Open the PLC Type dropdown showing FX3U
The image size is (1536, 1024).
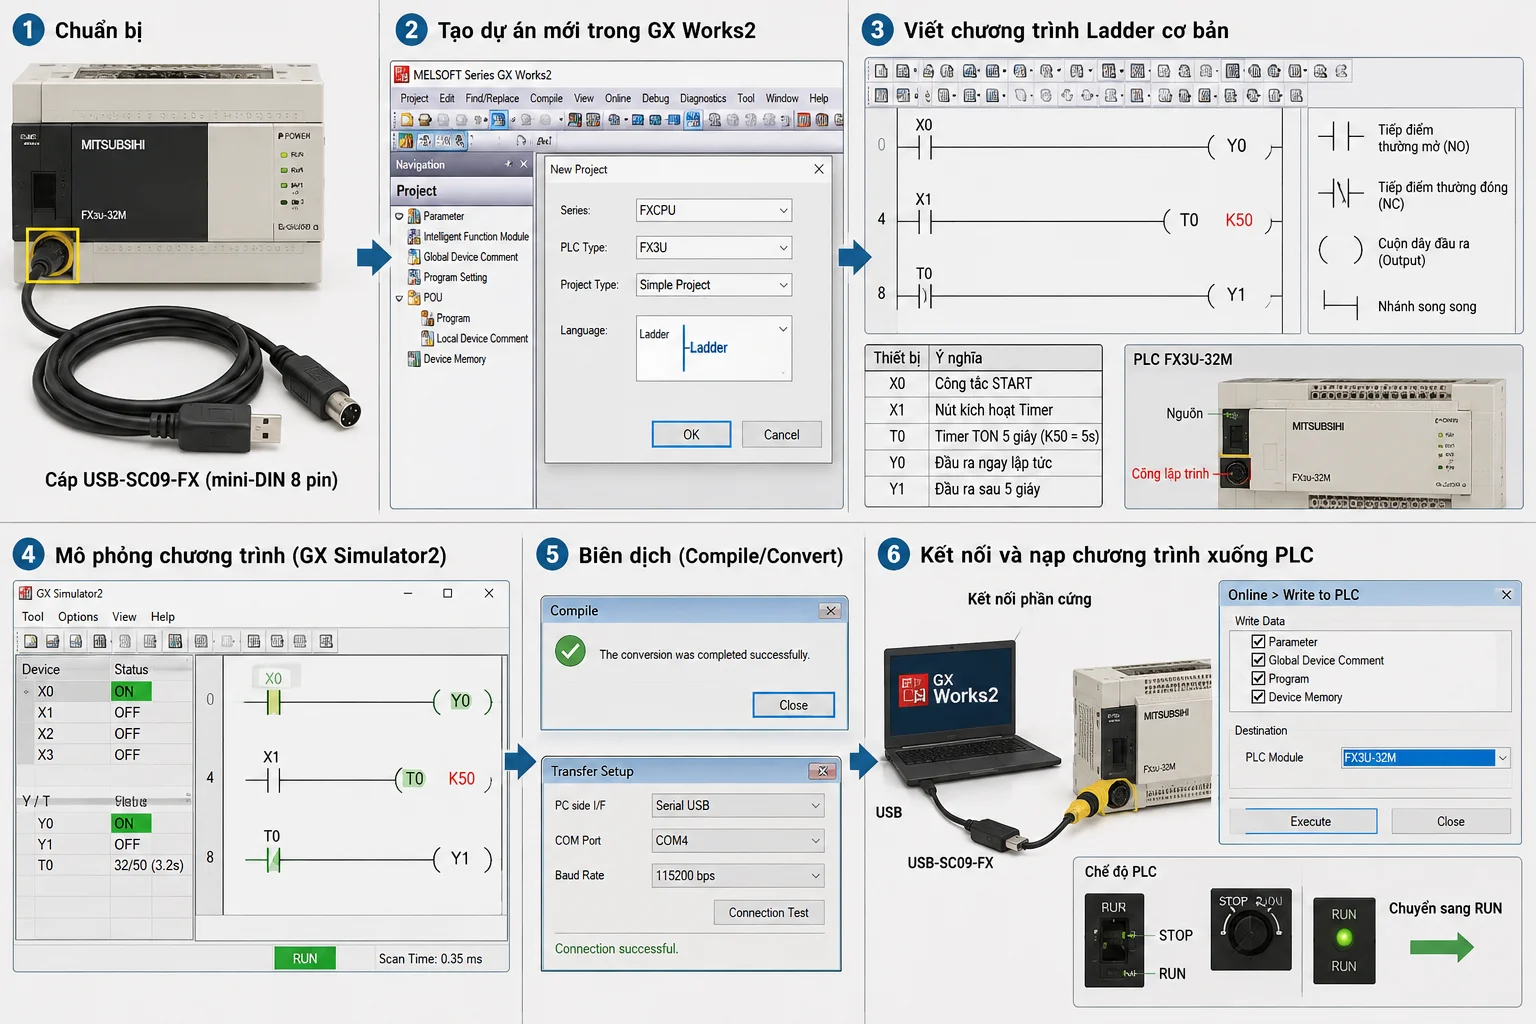pyautogui.click(x=714, y=247)
